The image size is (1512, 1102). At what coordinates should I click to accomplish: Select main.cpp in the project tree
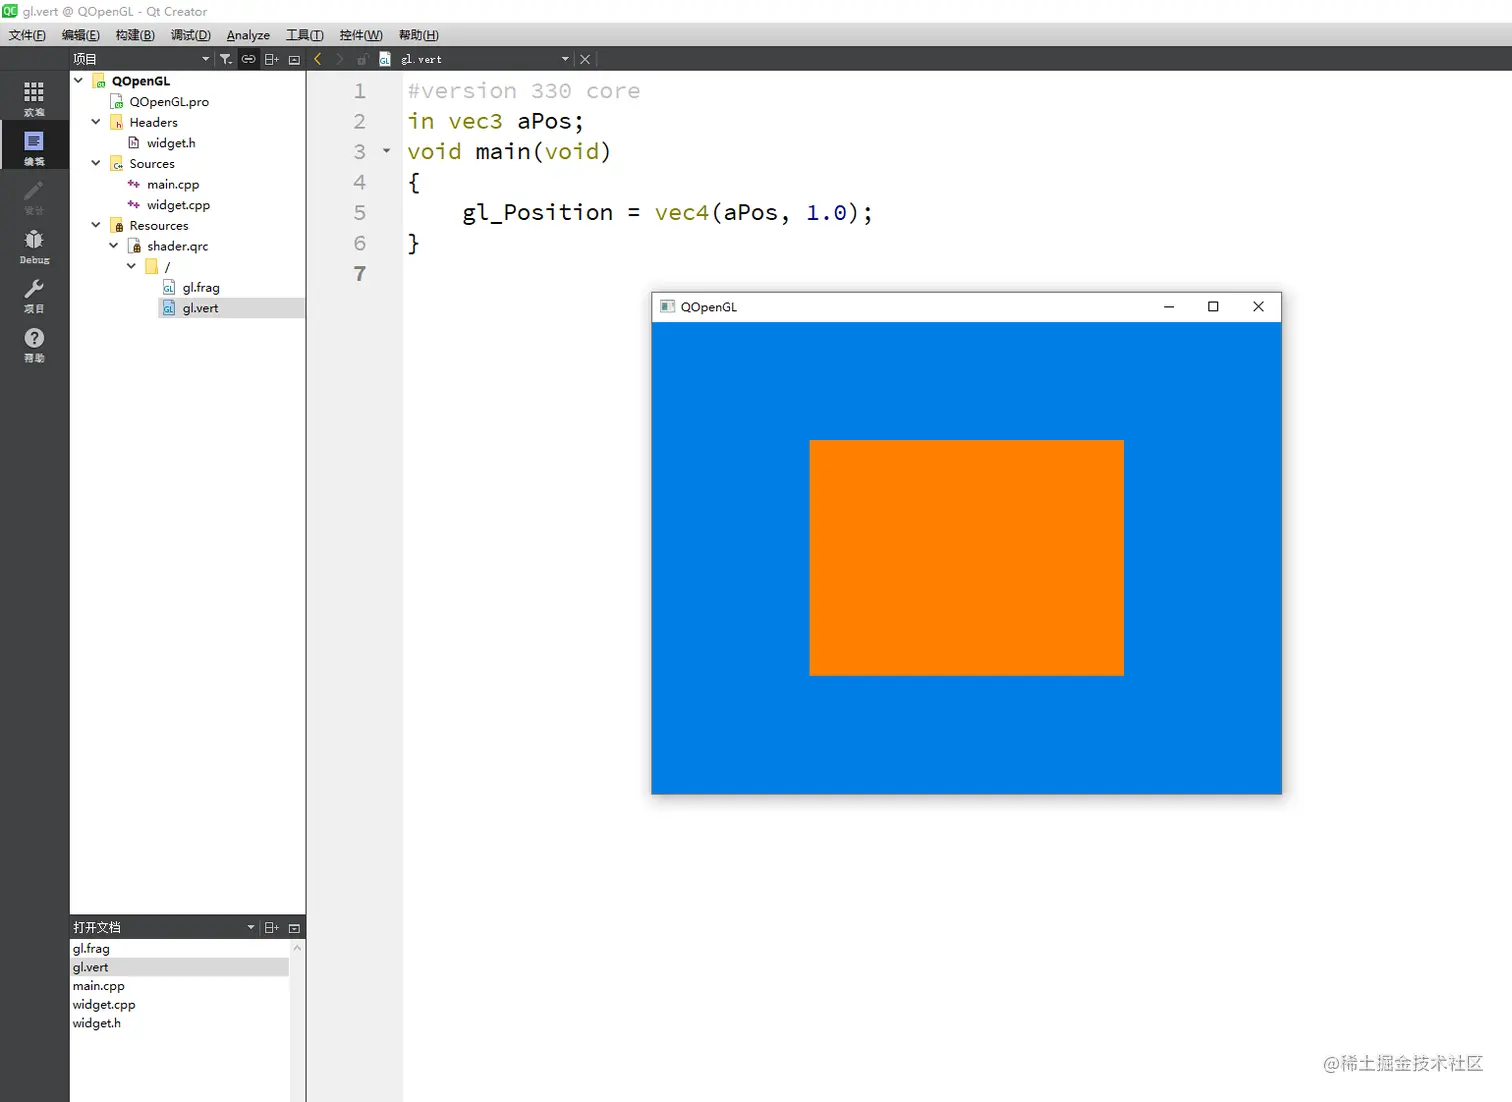click(x=173, y=184)
